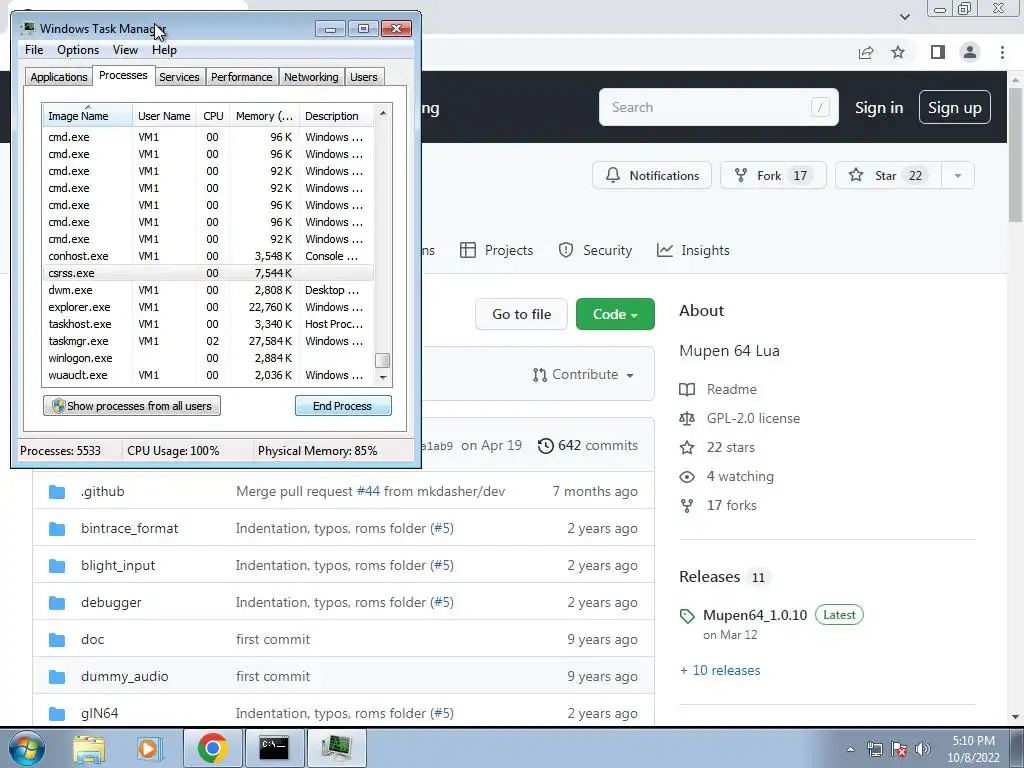Open pull request #44 link
The height and width of the screenshot is (768, 1024).
point(368,491)
